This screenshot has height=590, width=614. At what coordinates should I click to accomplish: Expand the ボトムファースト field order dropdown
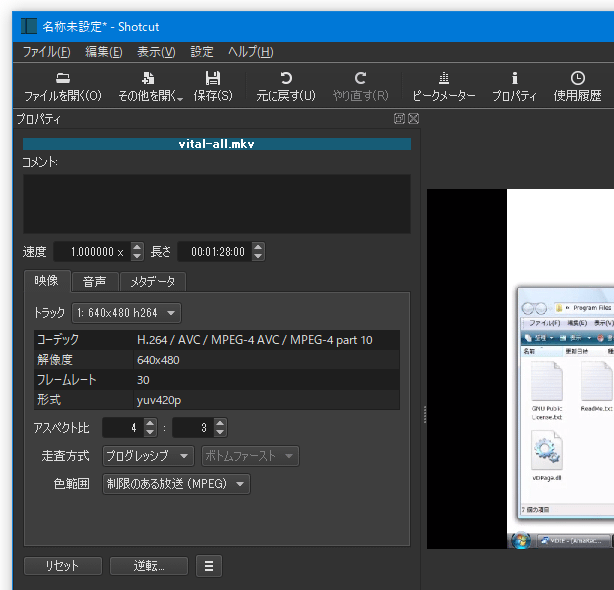pos(250,456)
